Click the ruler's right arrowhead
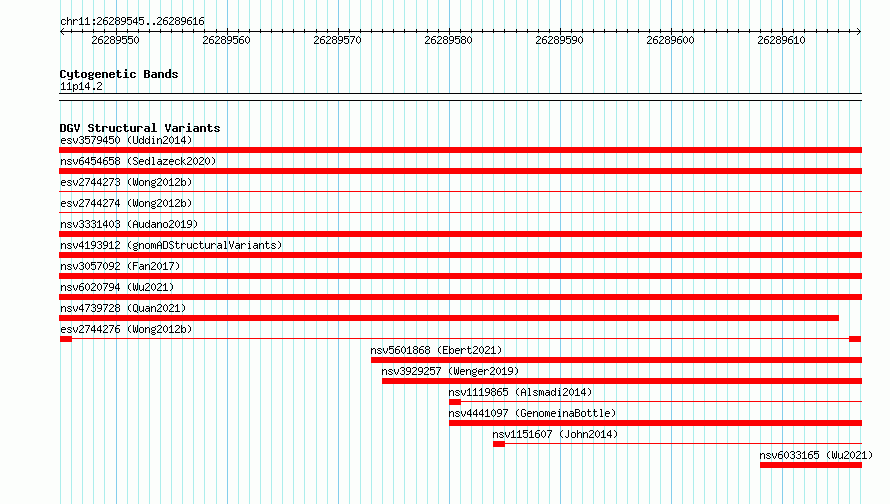Viewport: 890px width, 504px height. (x=859, y=31)
